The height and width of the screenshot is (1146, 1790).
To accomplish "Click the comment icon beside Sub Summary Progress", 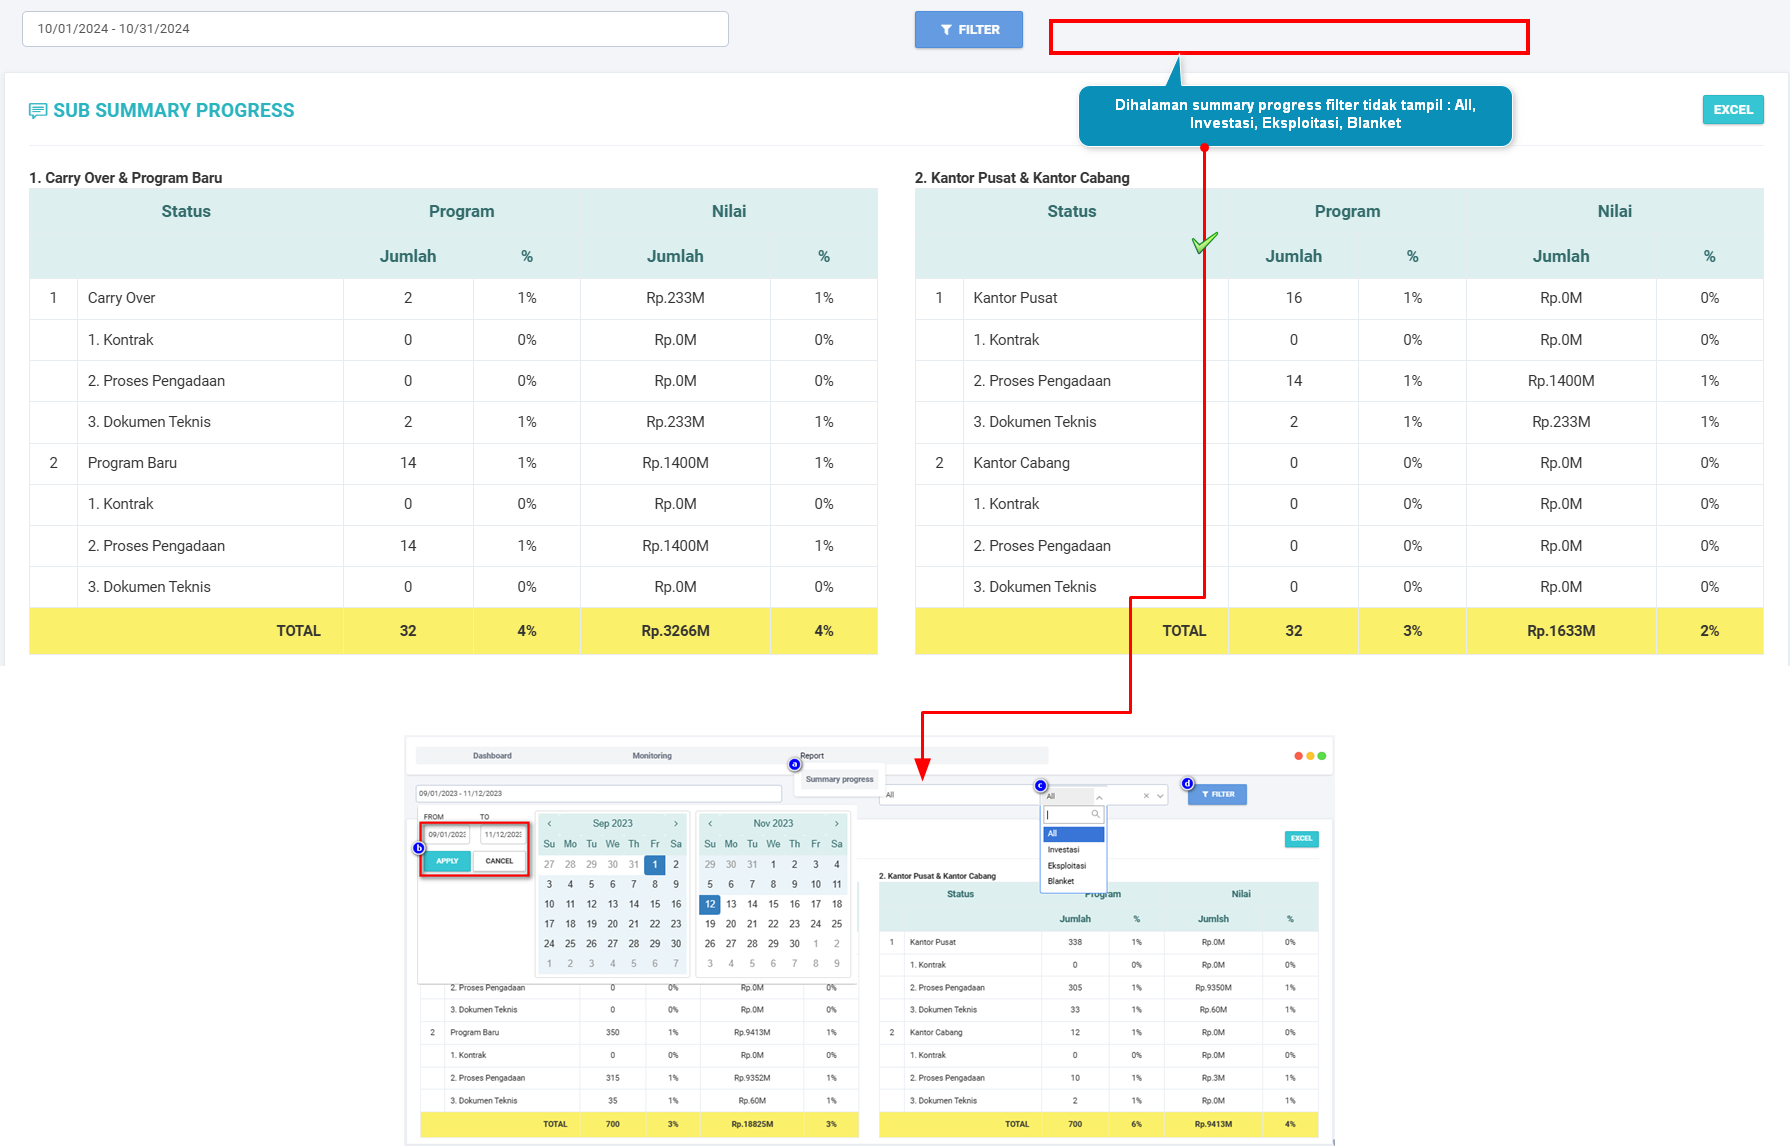I will click(x=38, y=111).
